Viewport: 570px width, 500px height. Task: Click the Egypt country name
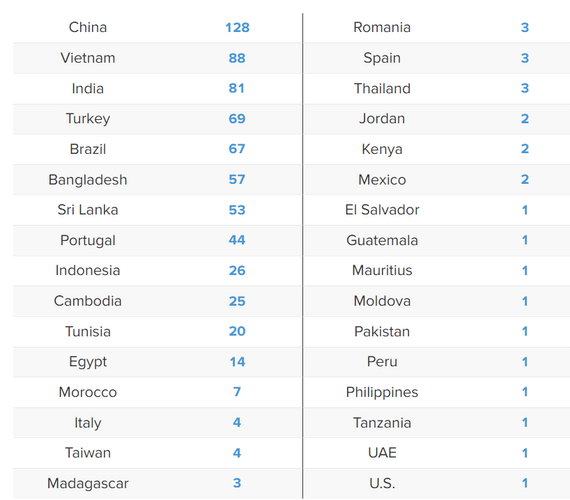coord(88,362)
